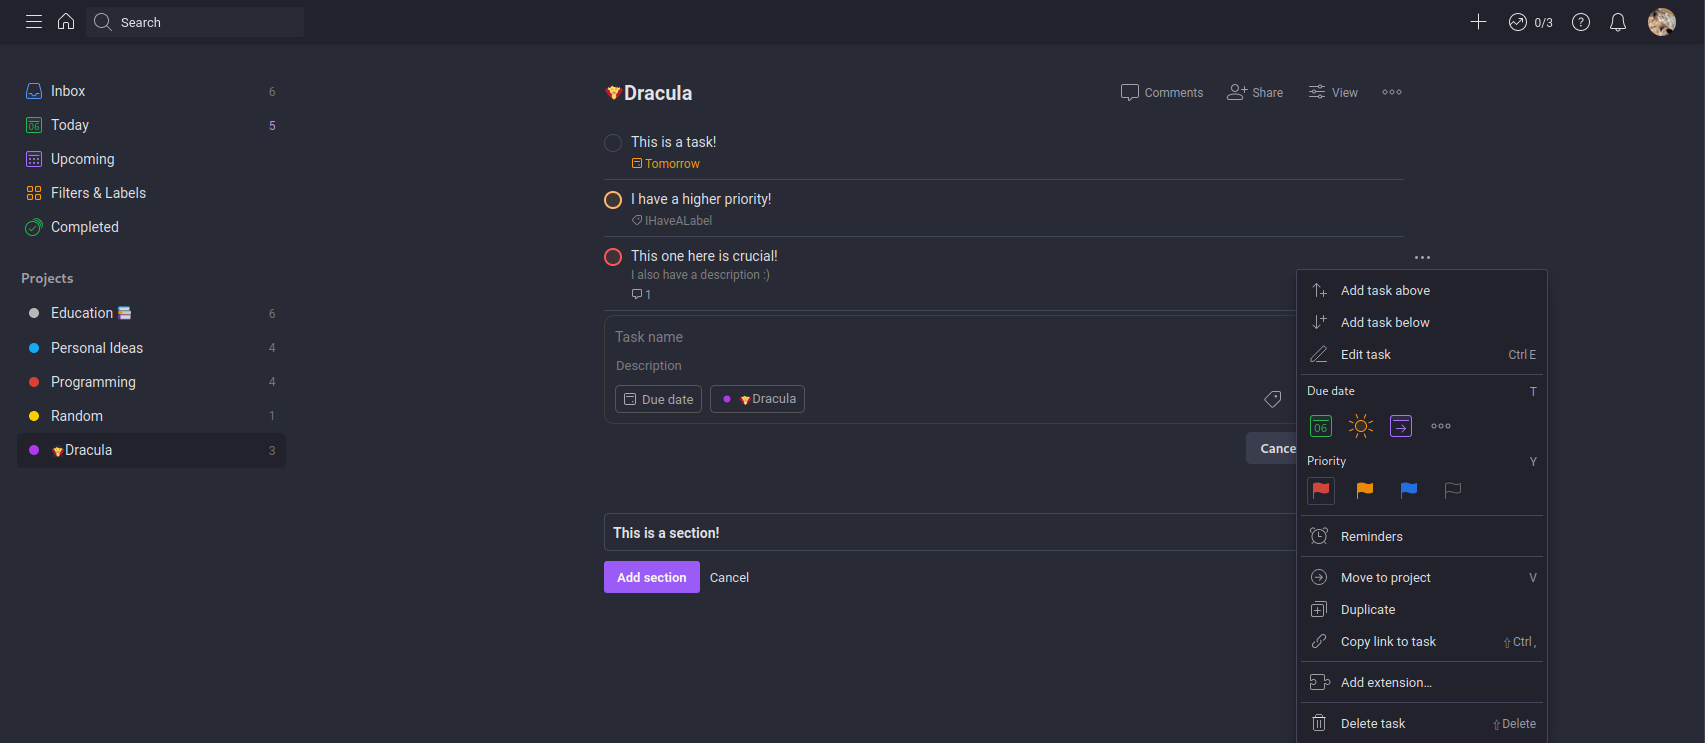Image resolution: width=1705 pixels, height=743 pixels.
Task: Choose Move to project from the menu
Action: [x=1386, y=577]
